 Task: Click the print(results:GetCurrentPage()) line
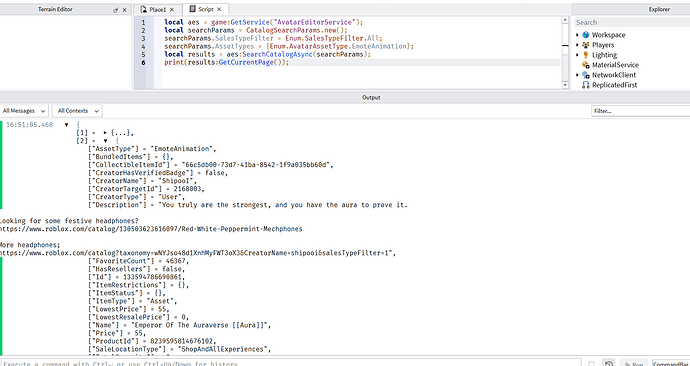coord(227,62)
